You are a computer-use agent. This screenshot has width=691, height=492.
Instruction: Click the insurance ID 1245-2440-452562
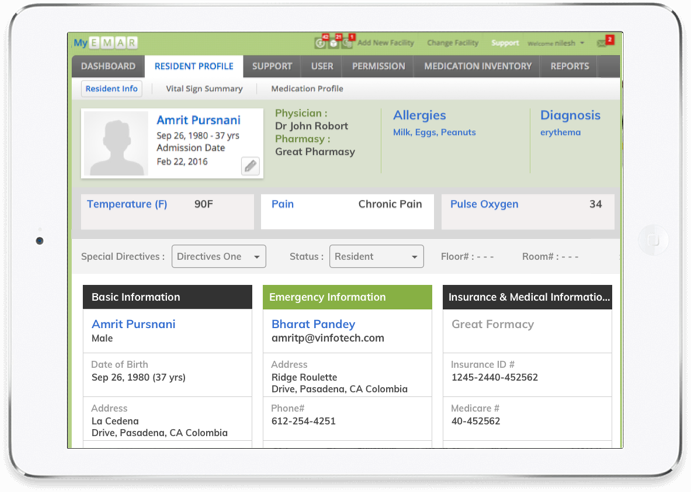coord(494,377)
